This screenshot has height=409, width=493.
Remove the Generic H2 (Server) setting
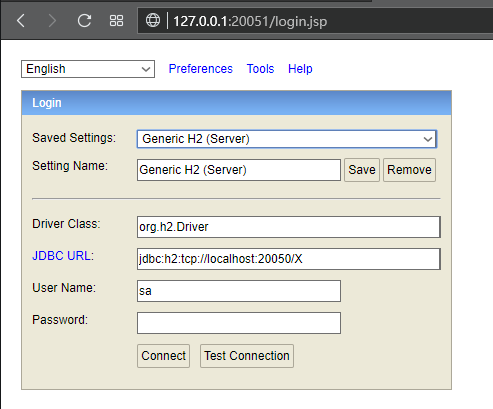tap(409, 170)
